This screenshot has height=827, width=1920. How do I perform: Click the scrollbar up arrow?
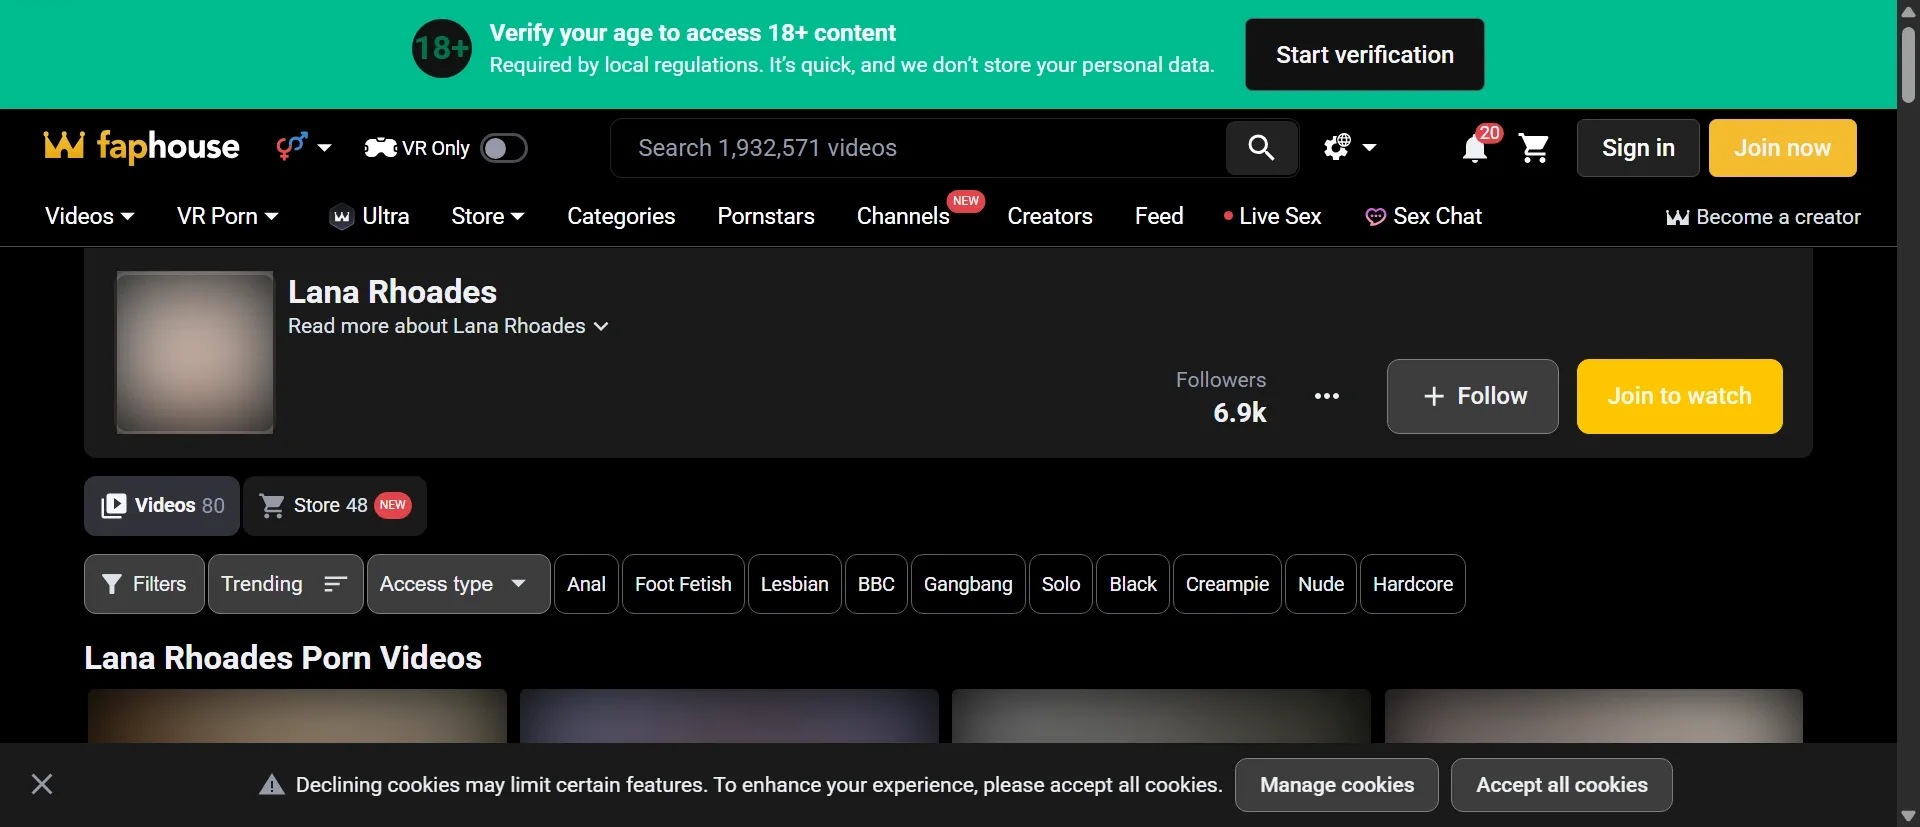pos(1908,11)
